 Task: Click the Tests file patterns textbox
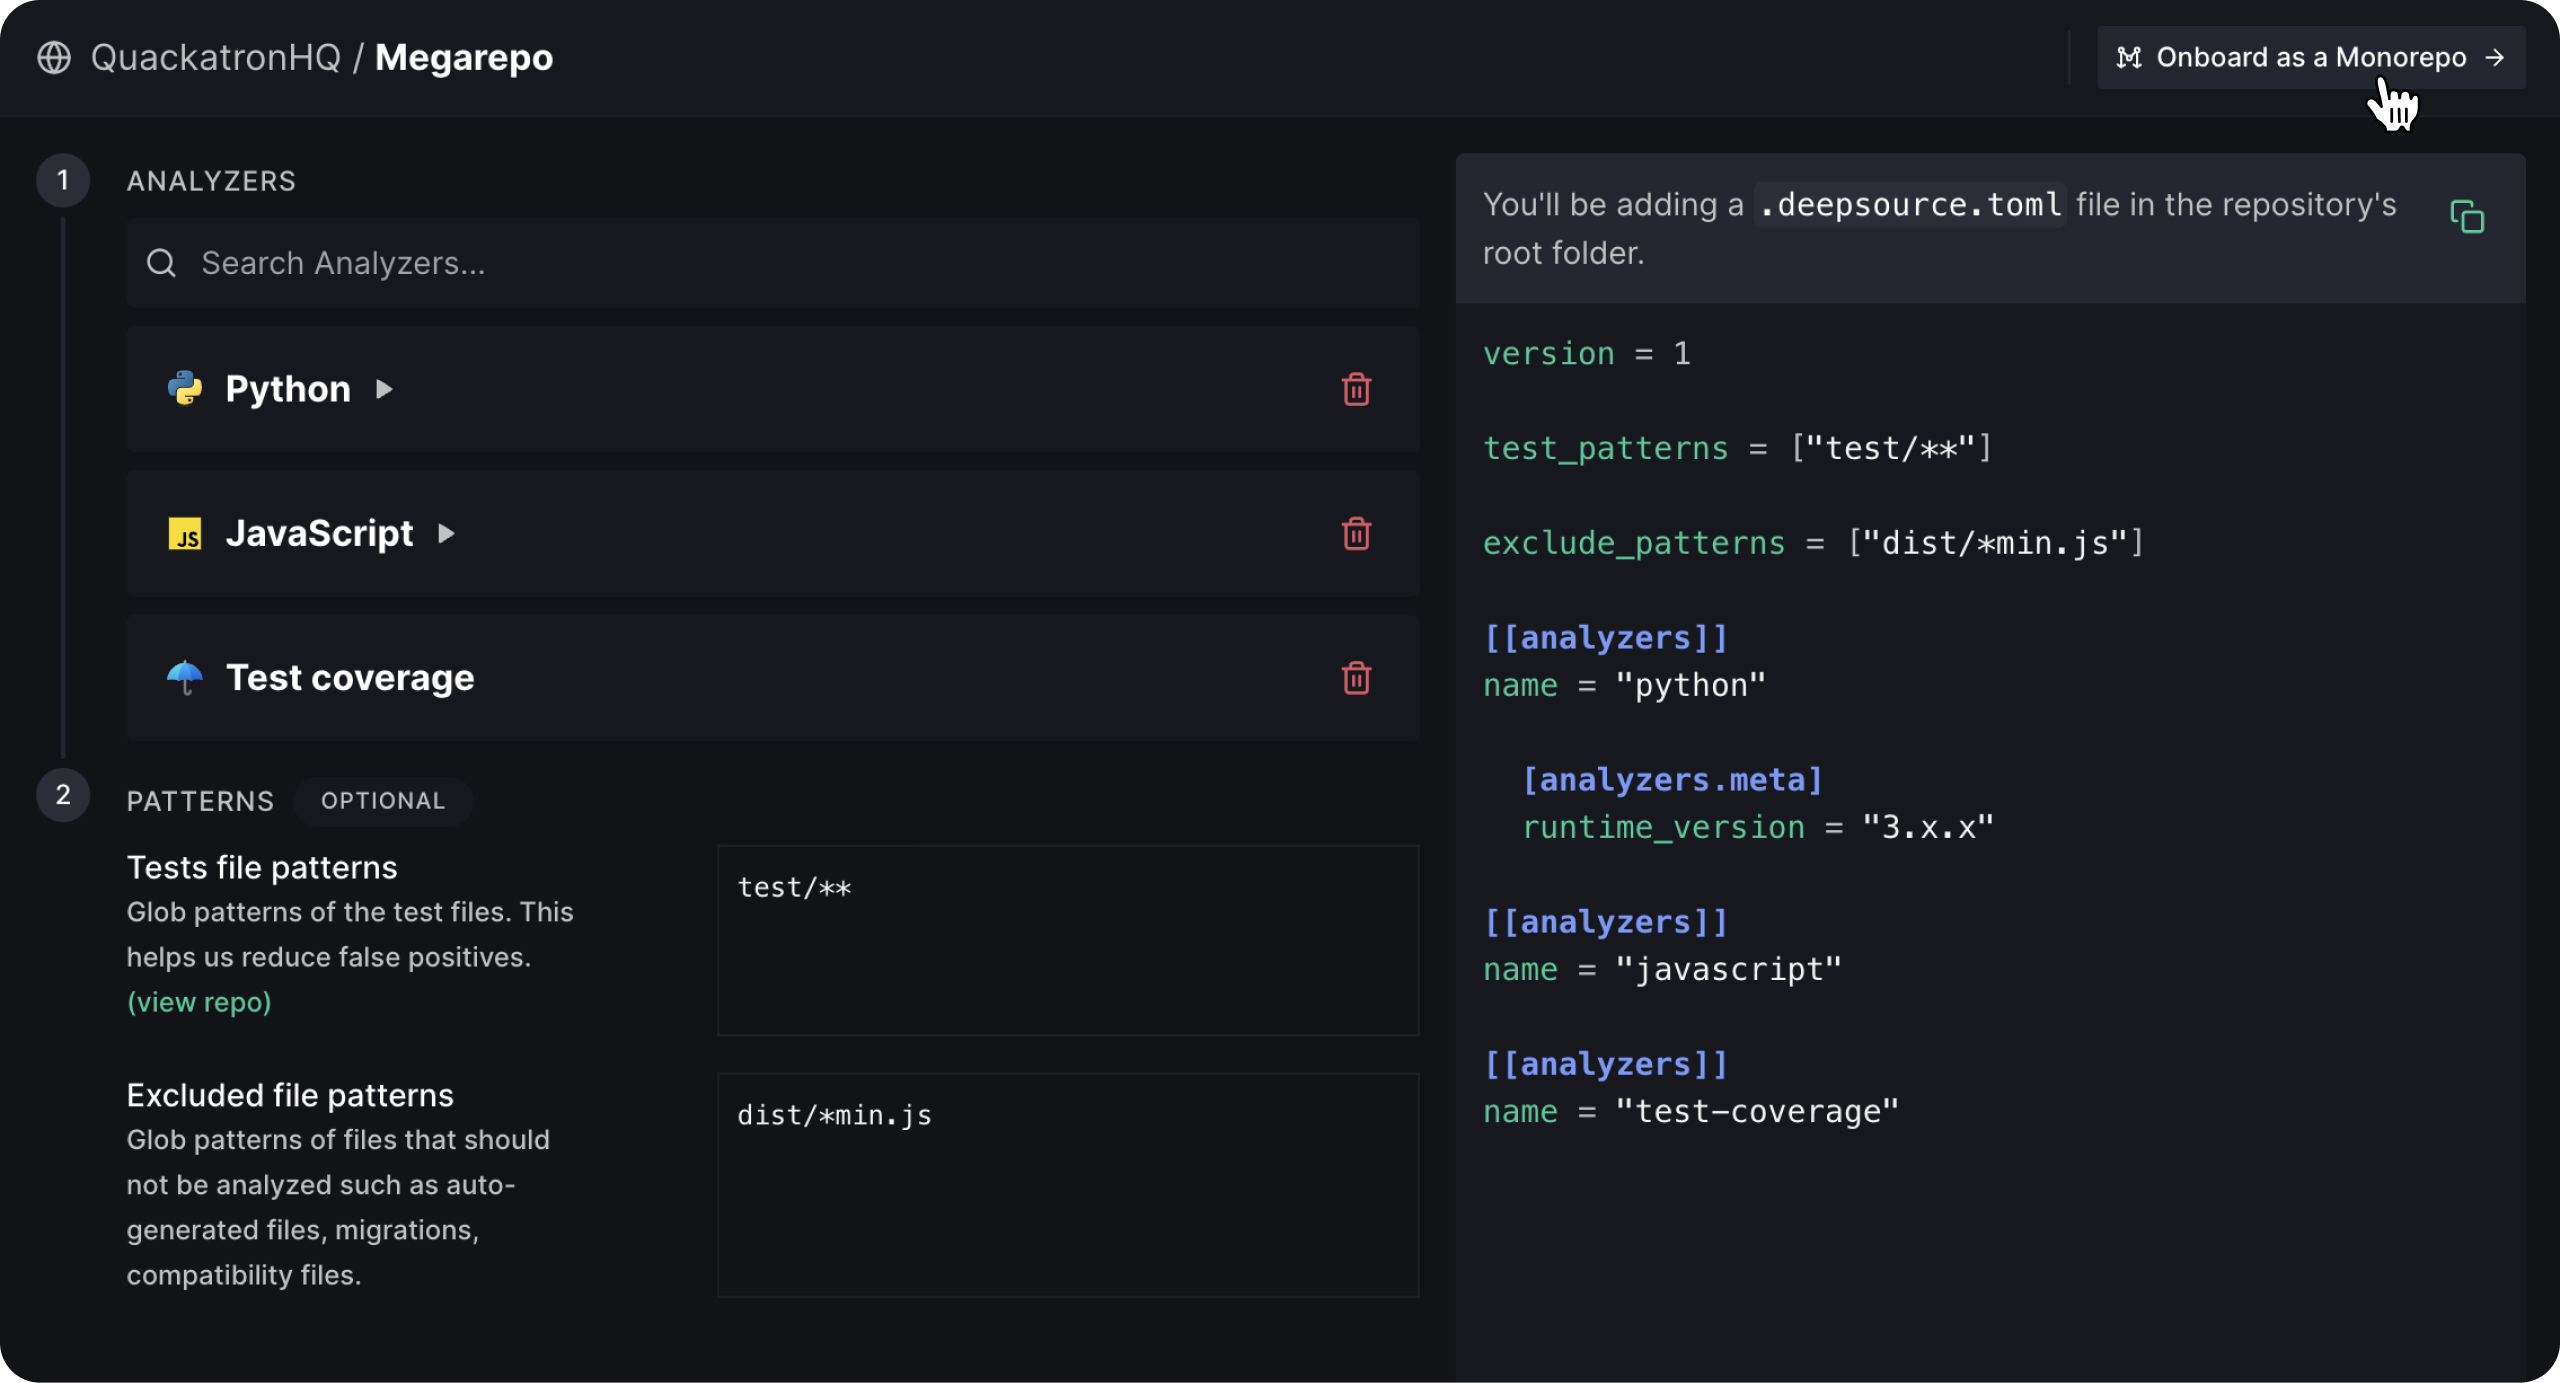[1067, 940]
